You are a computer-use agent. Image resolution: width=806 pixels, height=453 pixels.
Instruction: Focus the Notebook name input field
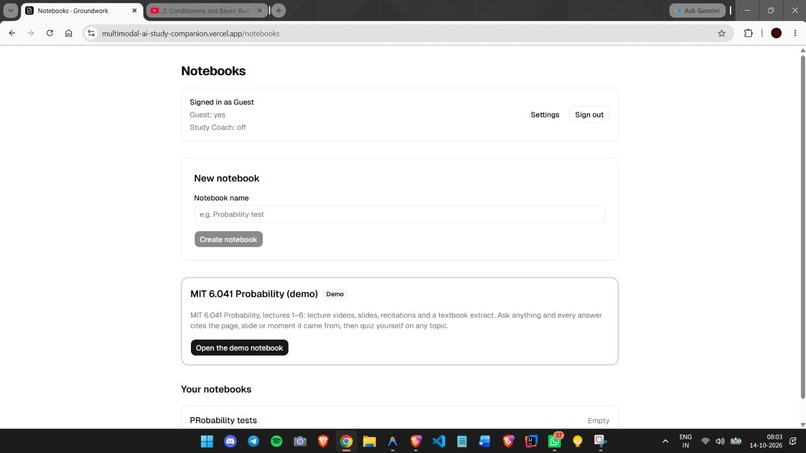tap(399, 214)
